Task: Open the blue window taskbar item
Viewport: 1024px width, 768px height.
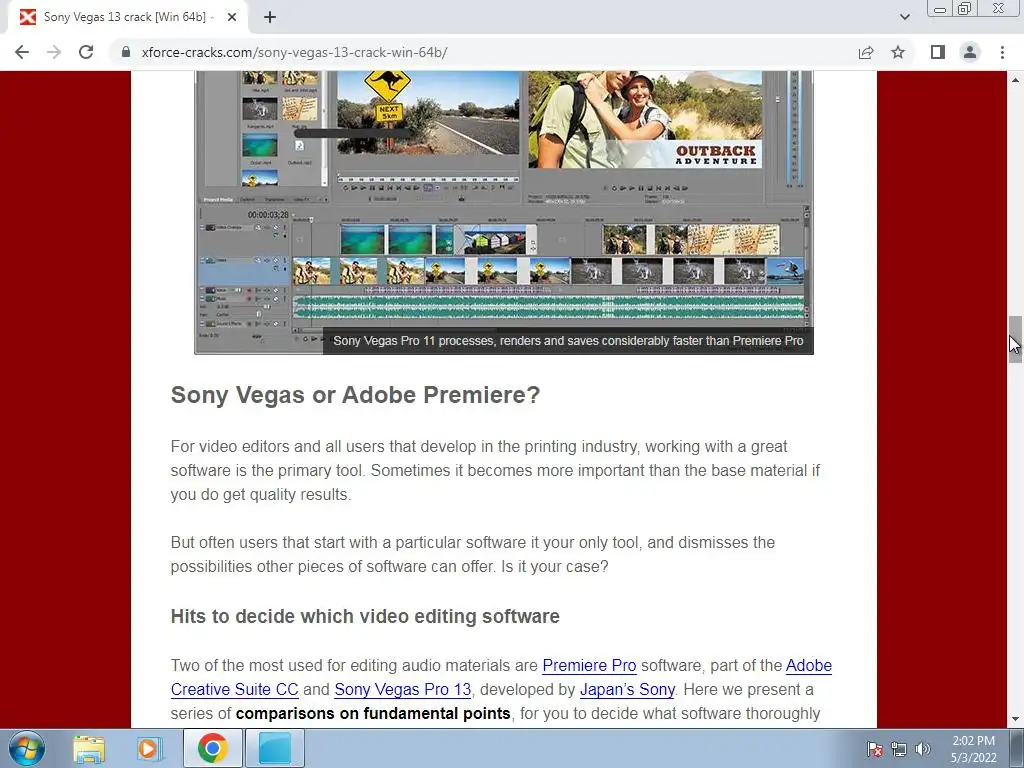Action: [x=275, y=748]
